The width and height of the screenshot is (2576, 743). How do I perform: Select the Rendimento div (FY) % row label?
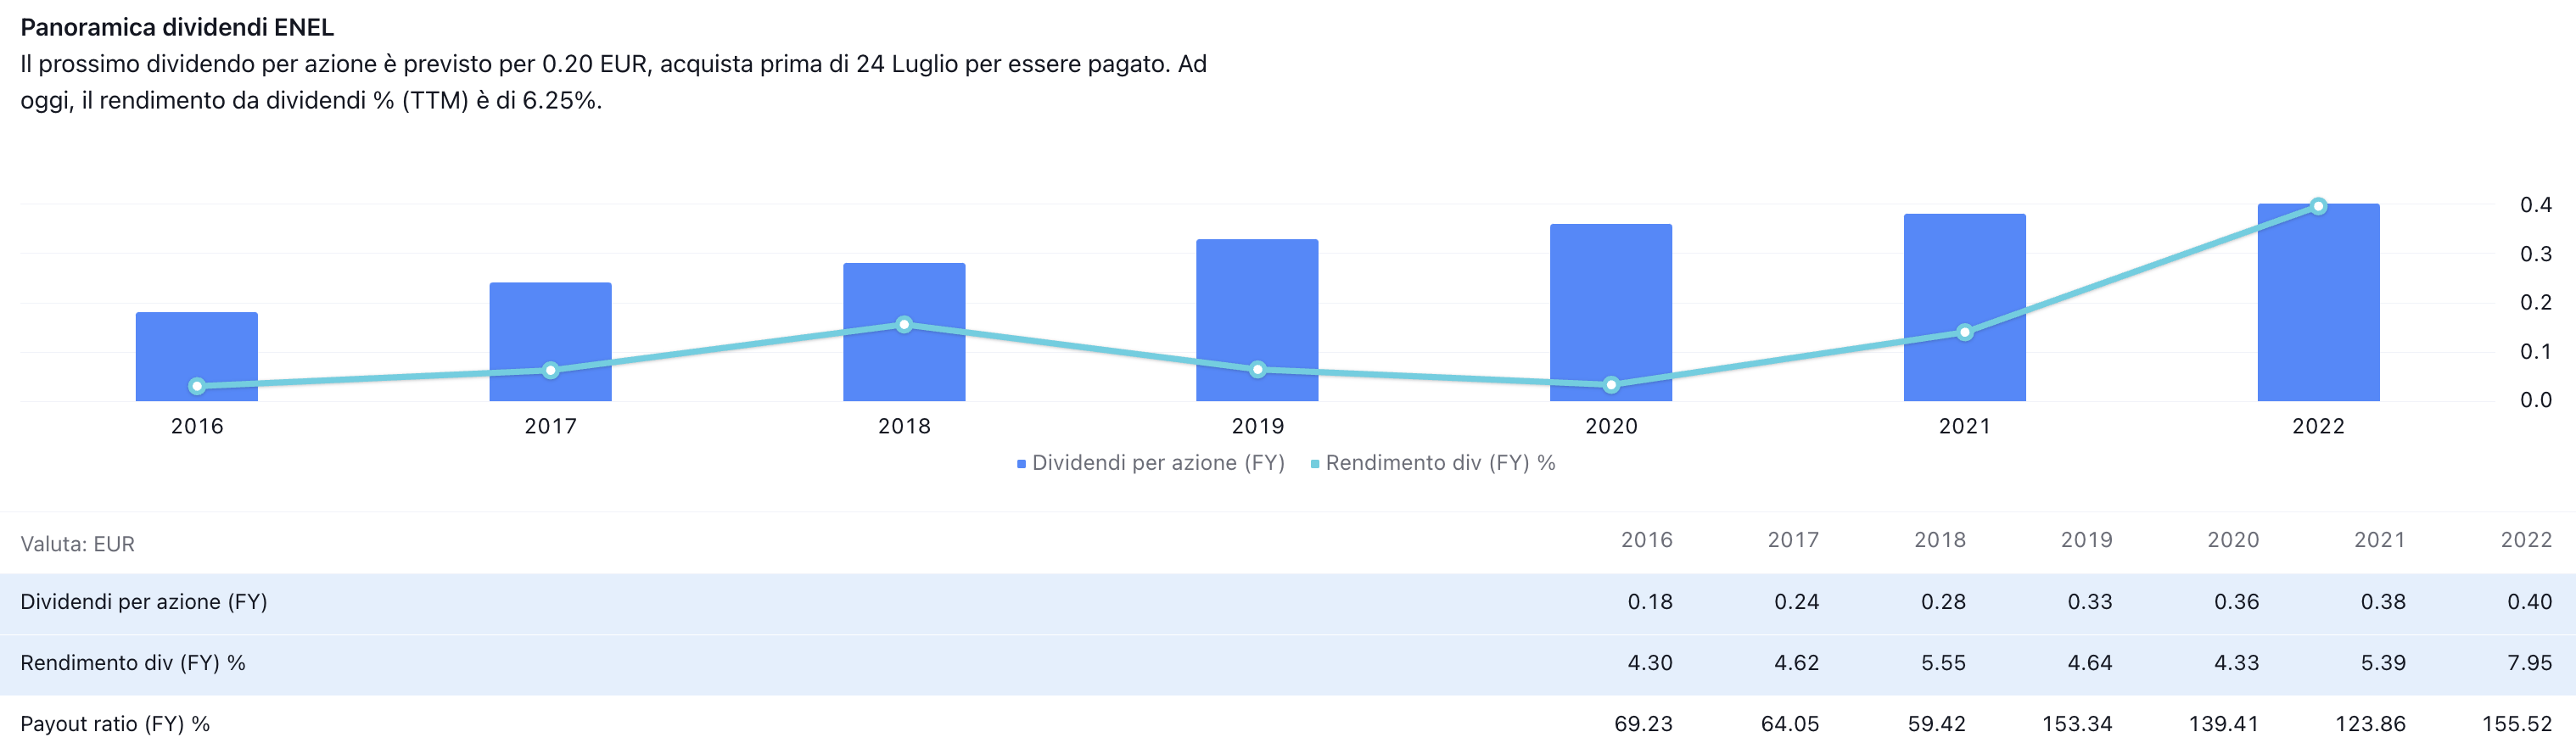tap(133, 663)
